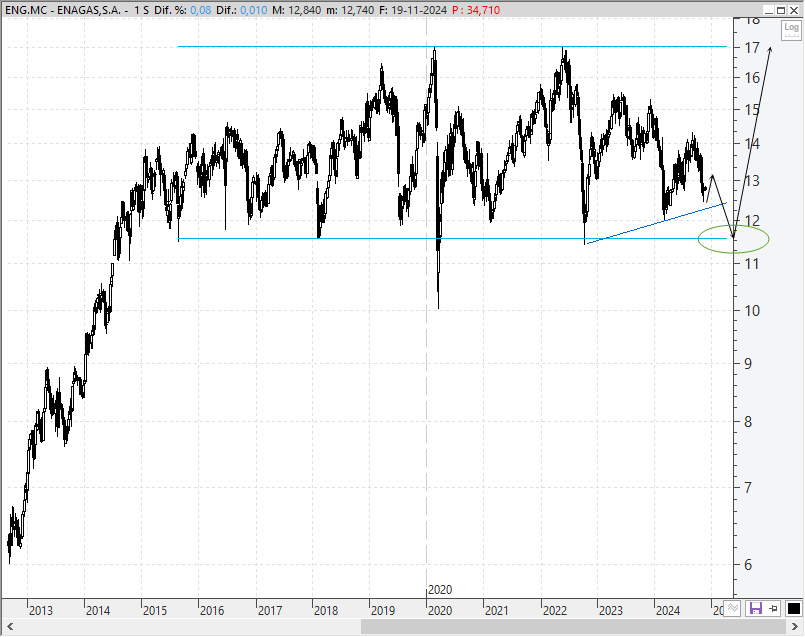The height and width of the screenshot is (637, 805).
Task: Click the Dif. % value 0,08
Action: click(x=200, y=10)
